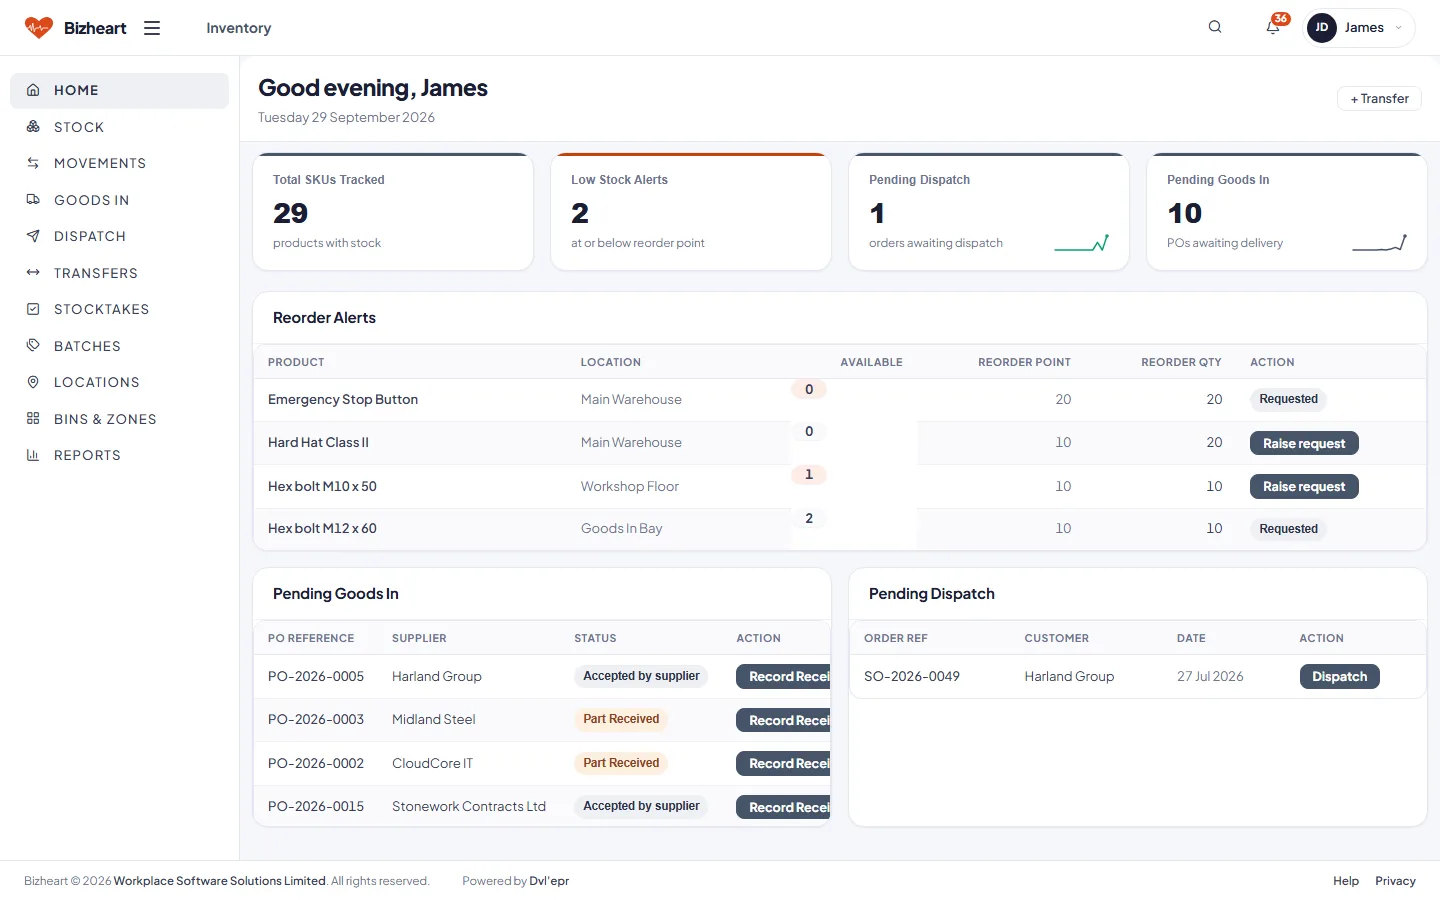Click the Inventory header title
This screenshot has width=1440, height=900.
click(239, 28)
